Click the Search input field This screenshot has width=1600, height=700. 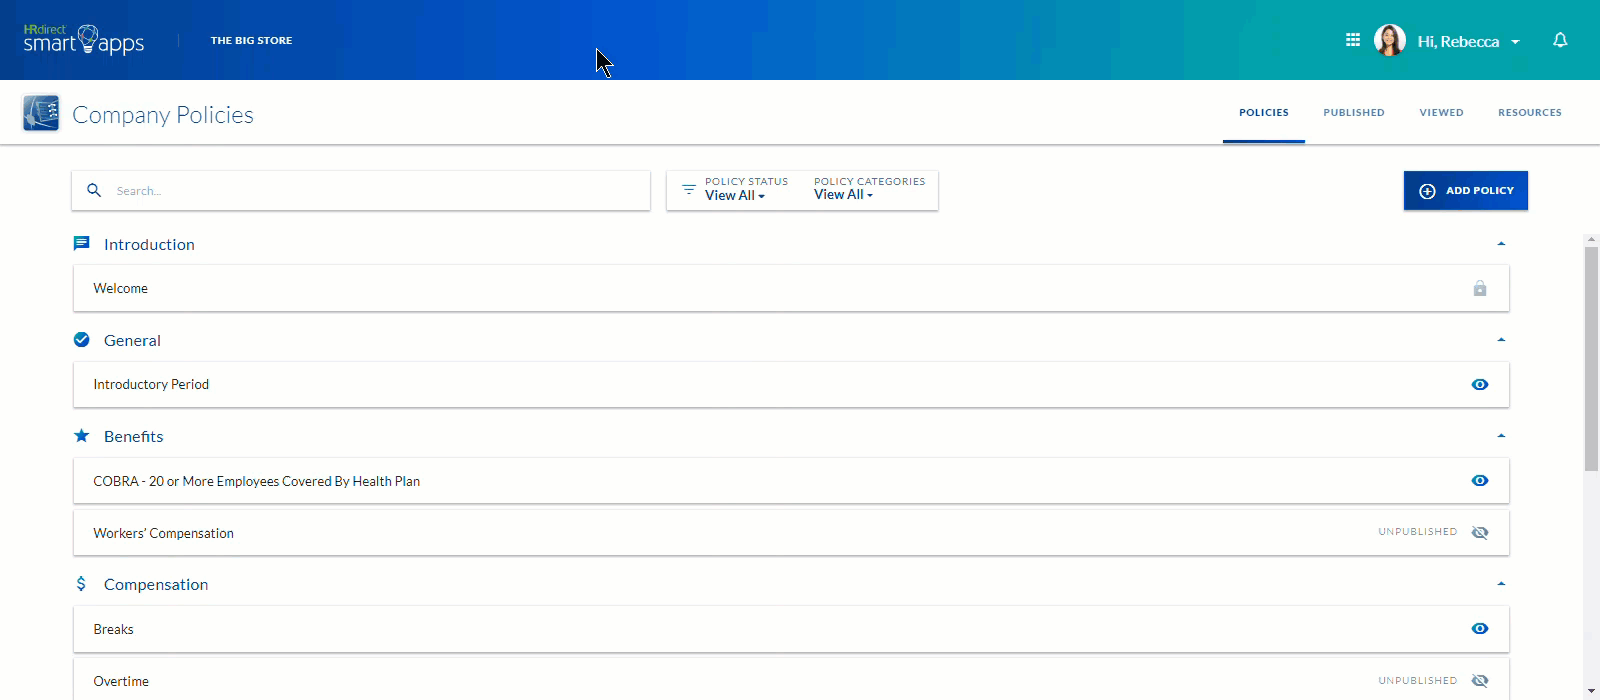[361, 190]
